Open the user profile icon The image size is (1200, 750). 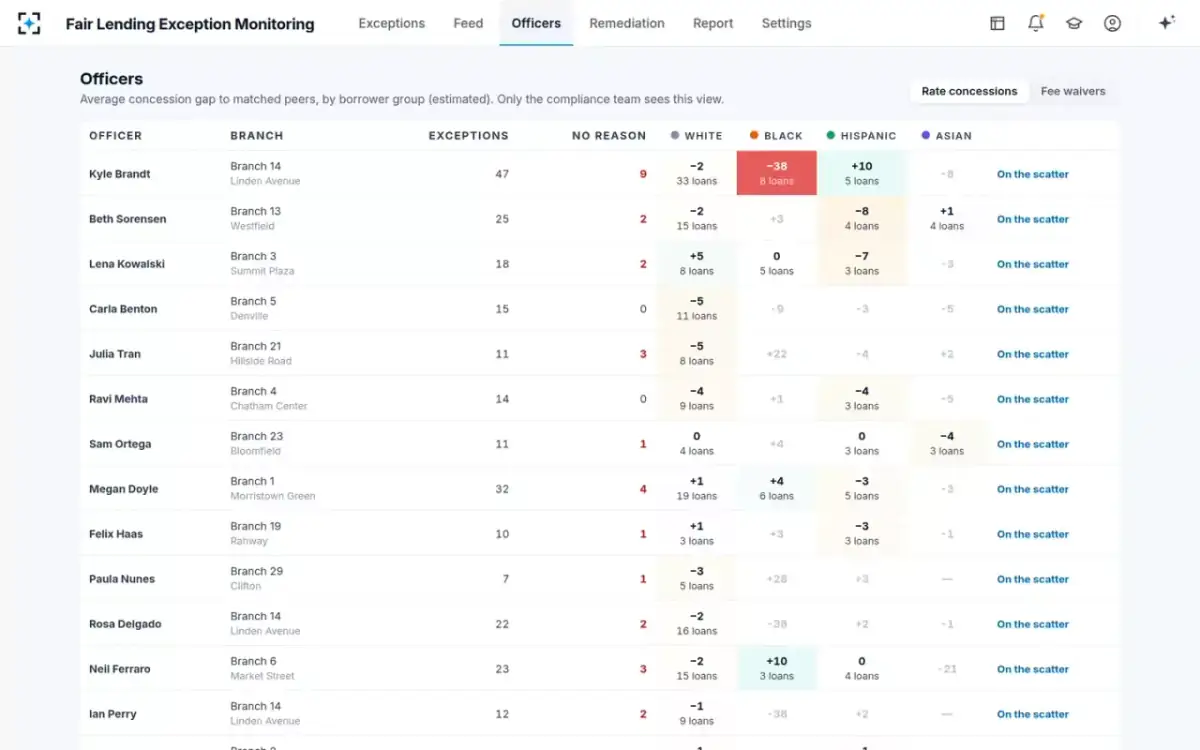[1112, 23]
